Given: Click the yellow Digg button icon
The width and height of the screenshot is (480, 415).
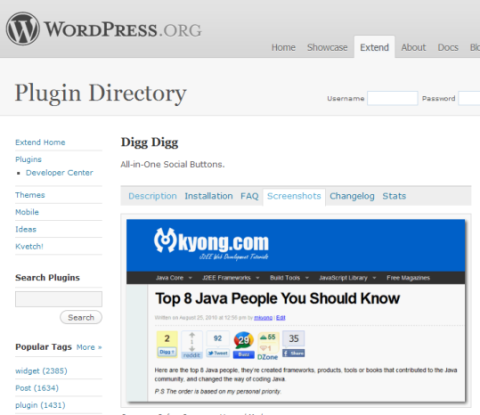Looking at the screenshot, I should pyautogui.click(x=167, y=344).
